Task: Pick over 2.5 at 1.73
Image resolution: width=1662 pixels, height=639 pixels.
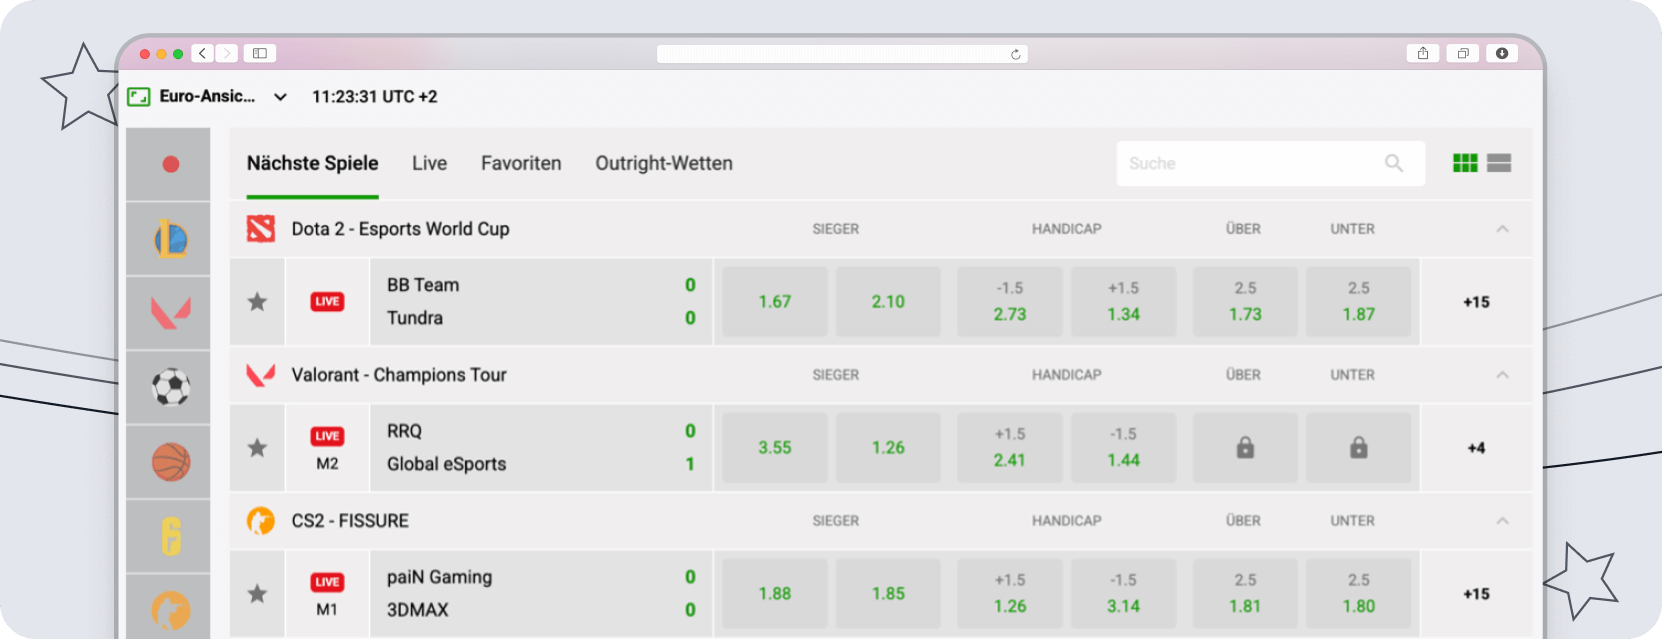Action: 1245,301
